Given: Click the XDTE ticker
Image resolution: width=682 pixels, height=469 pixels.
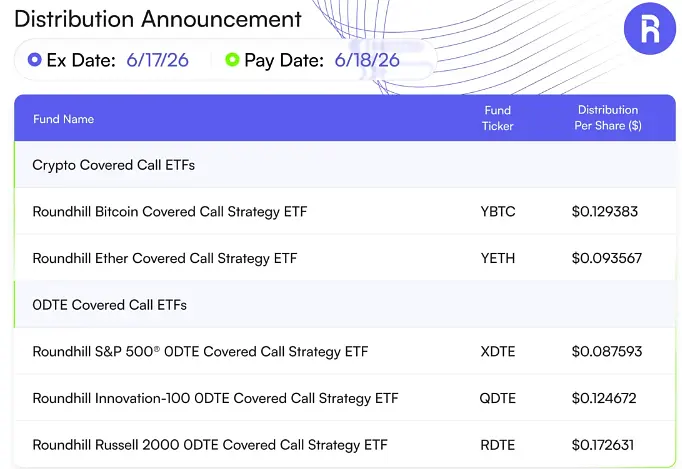Looking at the screenshot, I should pos(498,351).
